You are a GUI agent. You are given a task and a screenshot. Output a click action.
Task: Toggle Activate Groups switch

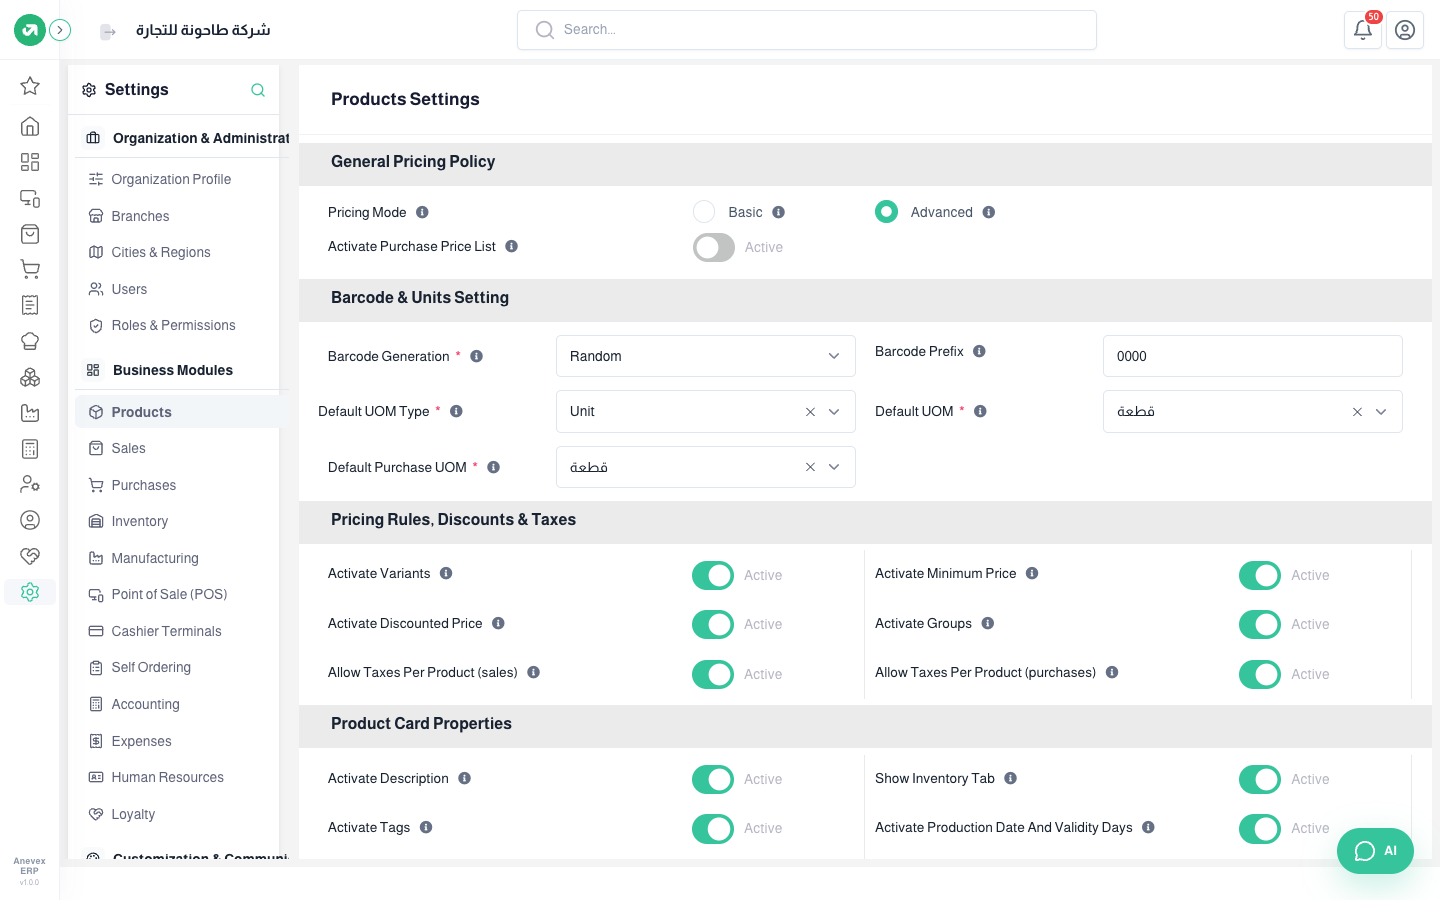pos(1260,624)
